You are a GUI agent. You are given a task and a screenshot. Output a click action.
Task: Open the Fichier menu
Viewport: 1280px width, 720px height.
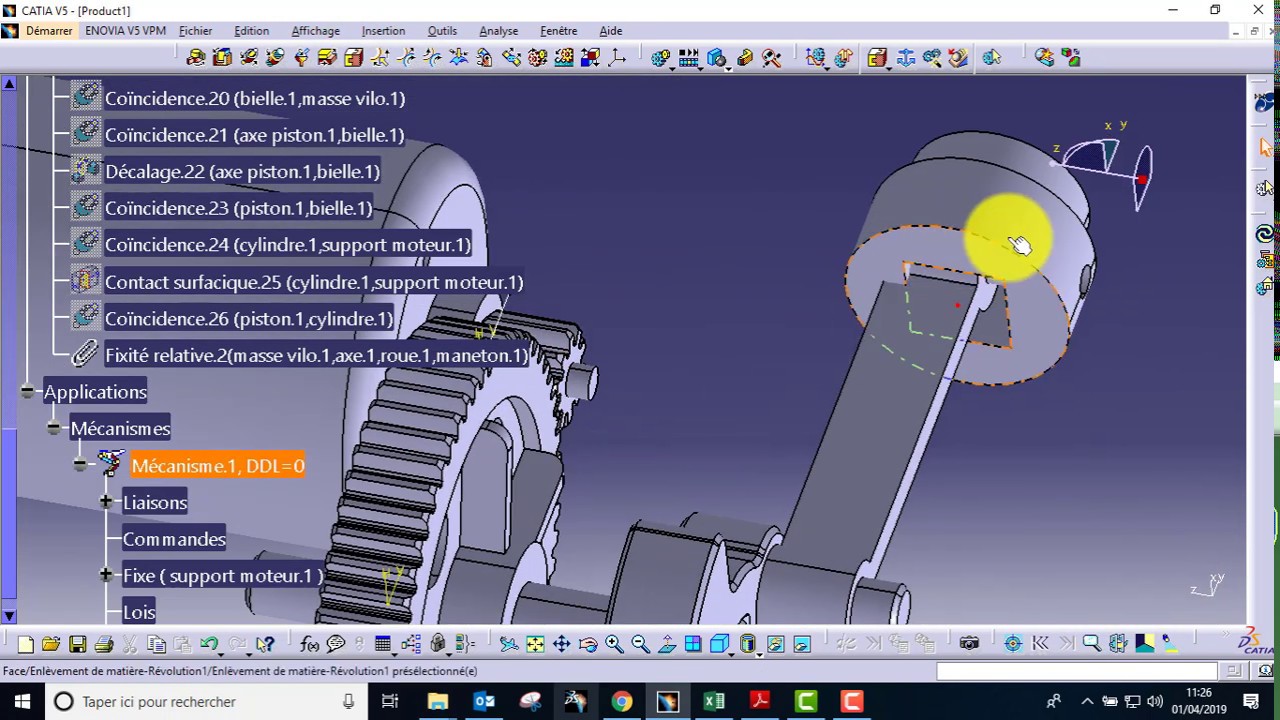click(196, 31)
